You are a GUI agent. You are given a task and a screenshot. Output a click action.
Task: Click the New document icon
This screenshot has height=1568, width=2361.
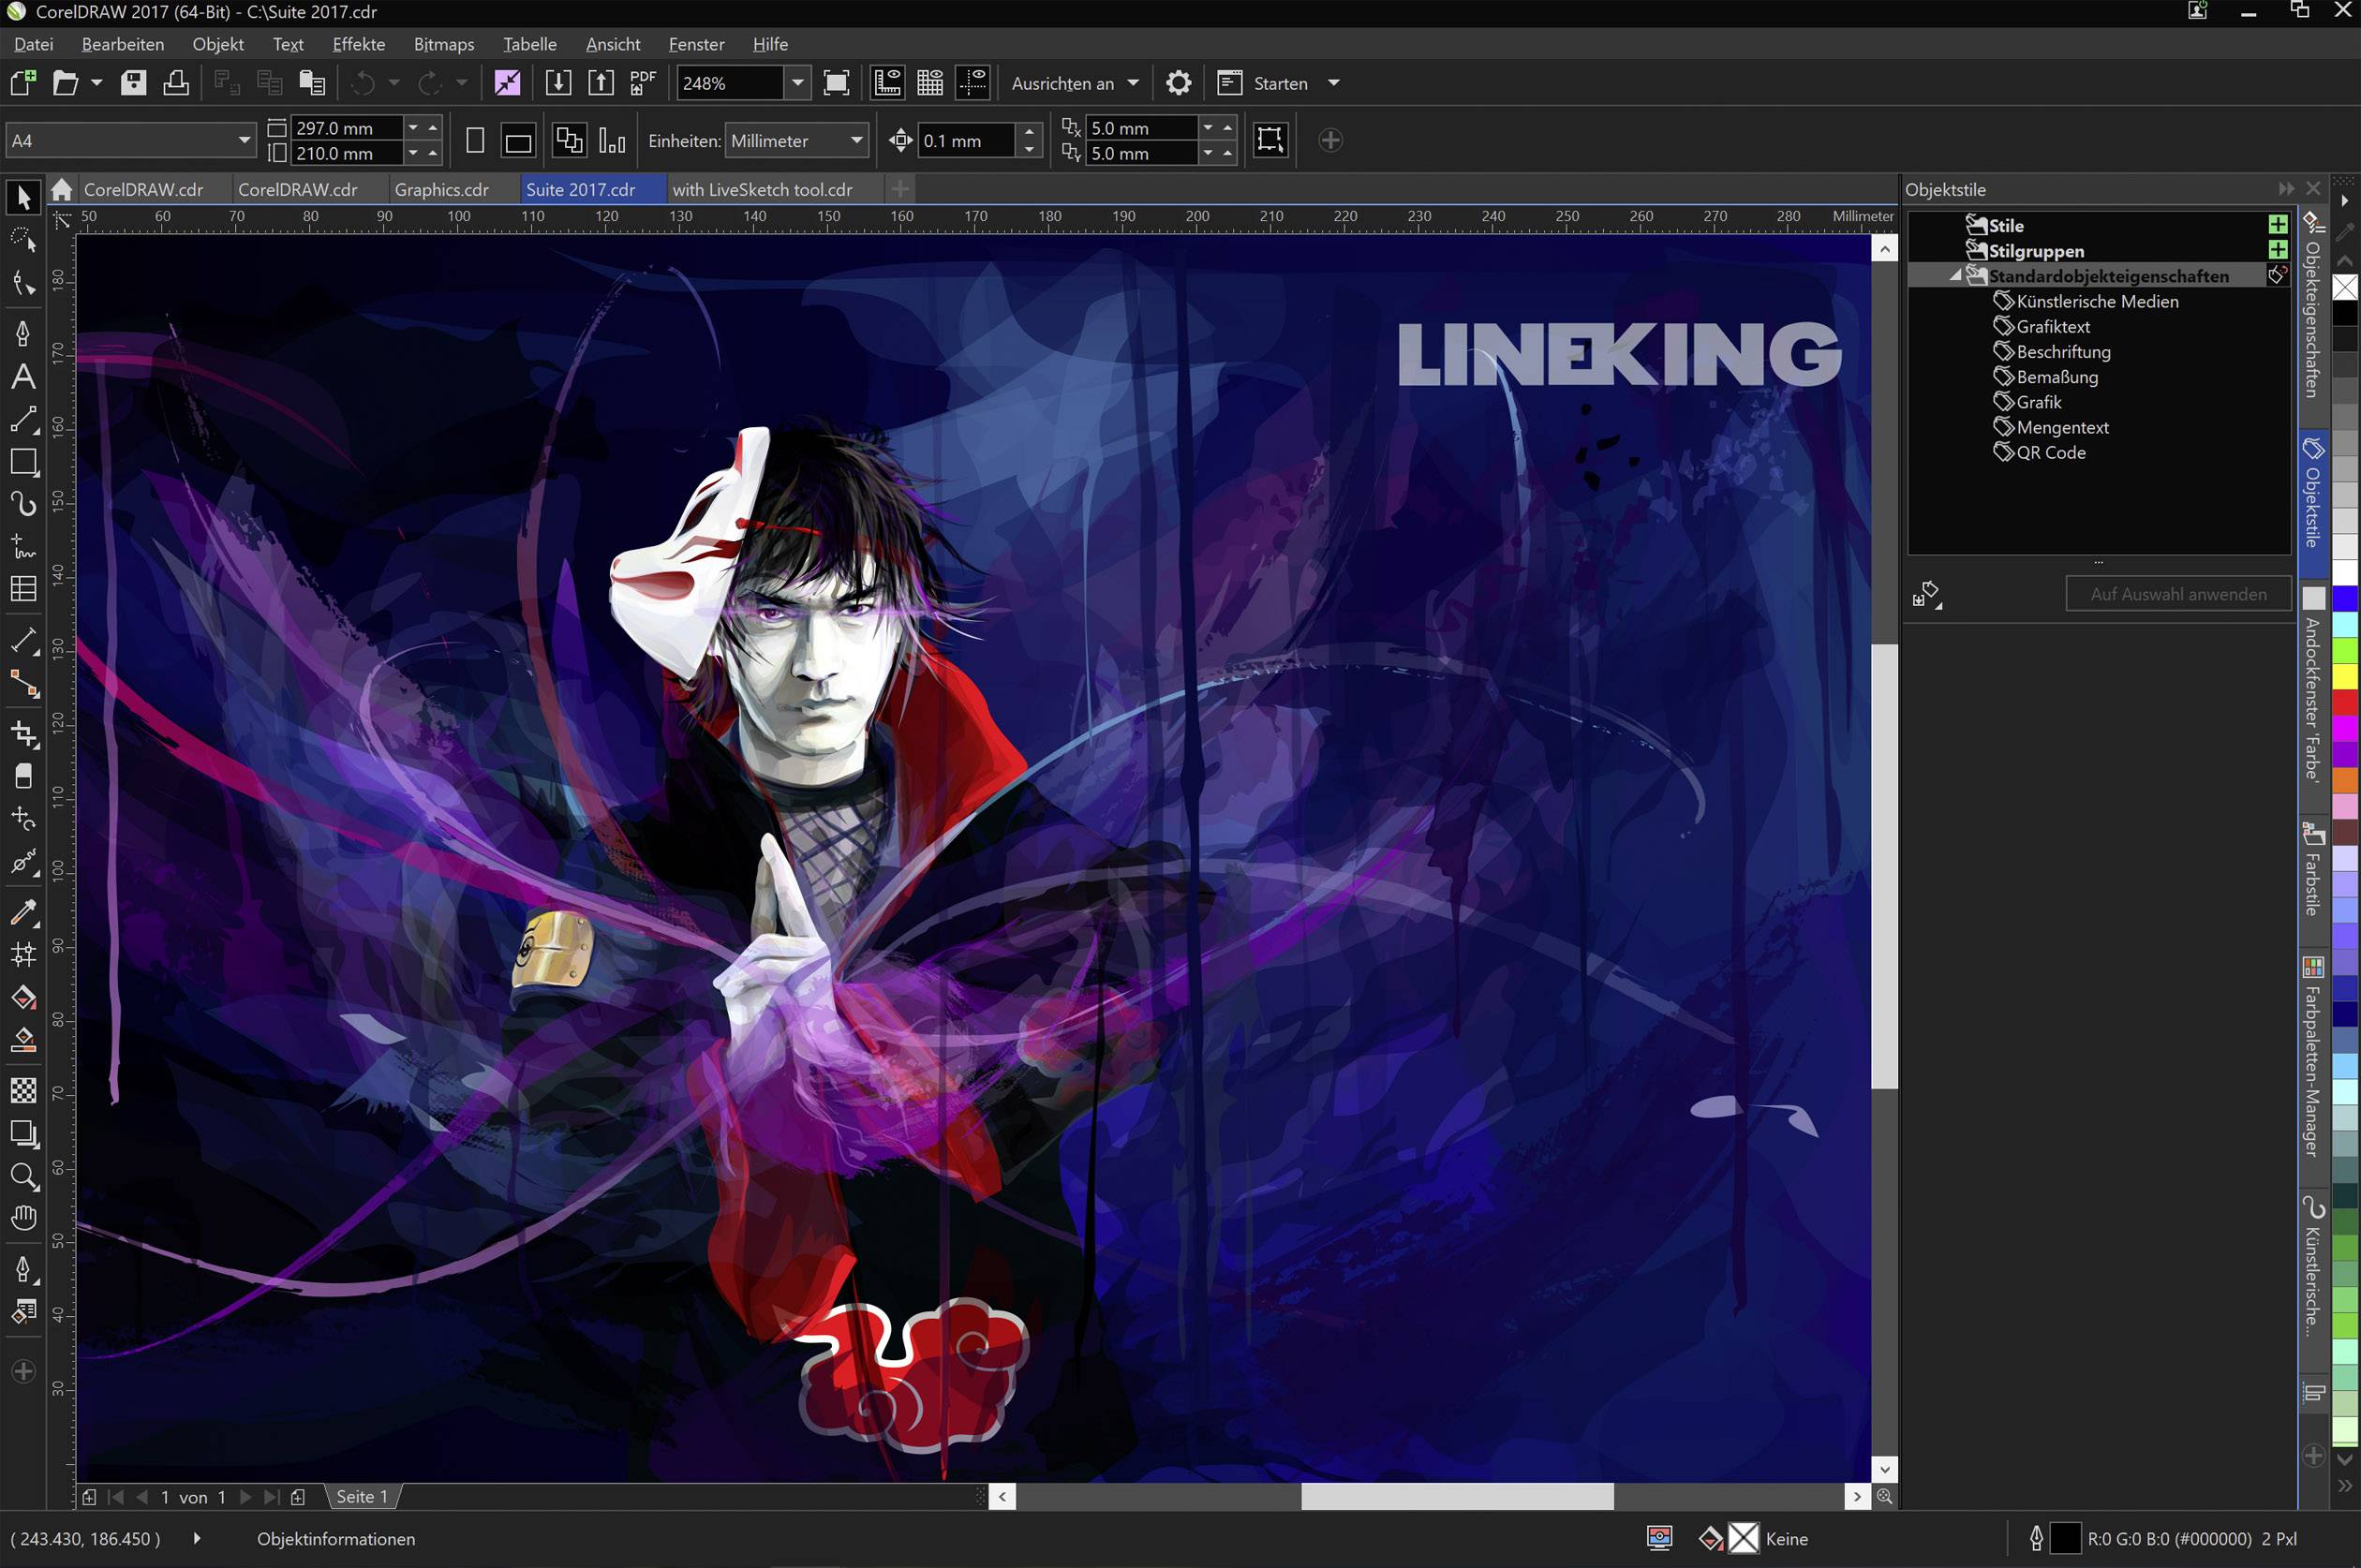[23, 82]
